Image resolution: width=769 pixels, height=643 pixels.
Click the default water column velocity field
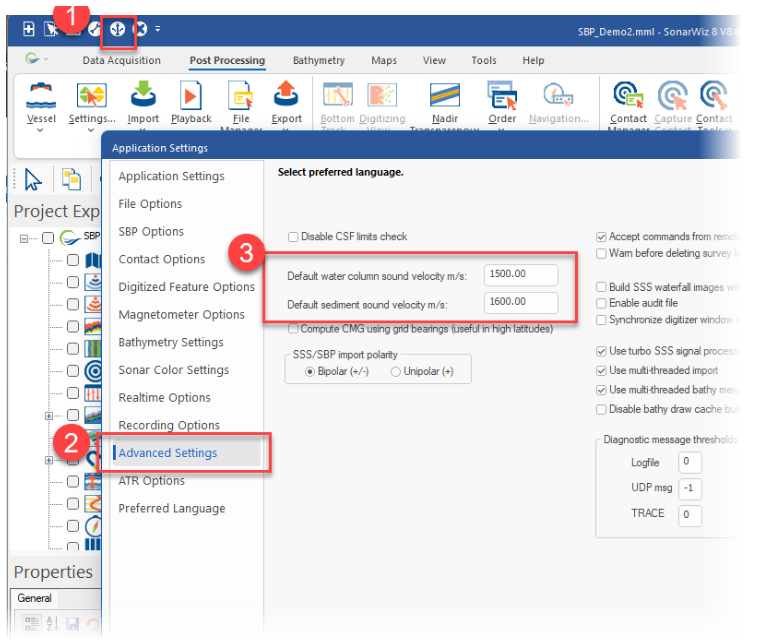coord(518,275)
